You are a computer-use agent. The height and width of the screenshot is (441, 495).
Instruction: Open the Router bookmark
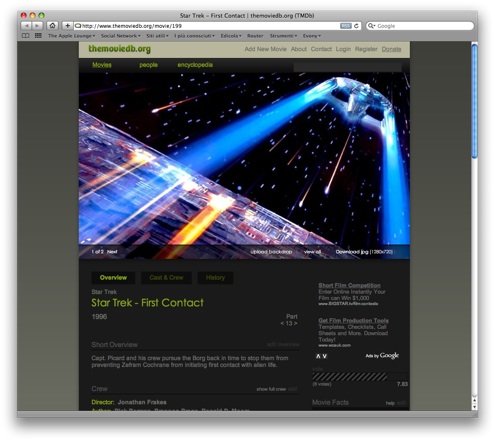[255, 36]
